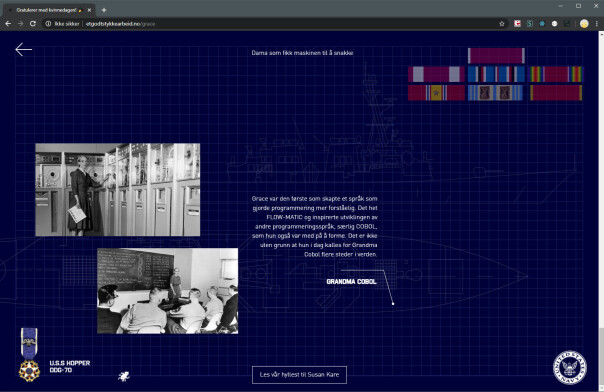This screenshot has width=604, height=392.
Task: Click the light blue ribbon with emblems
Action: tap(495, 93)
